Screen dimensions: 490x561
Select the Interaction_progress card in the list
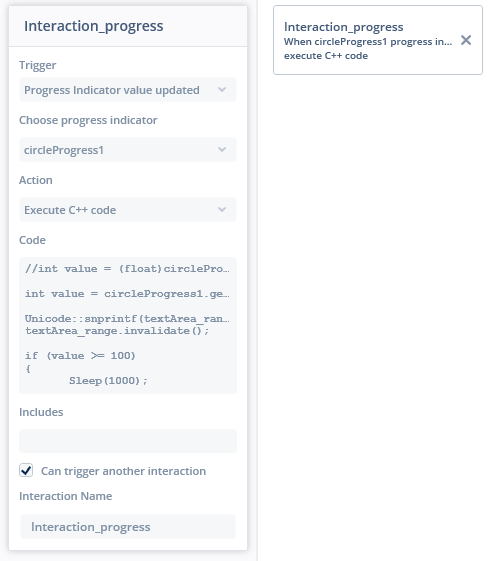tap(378, 40)
